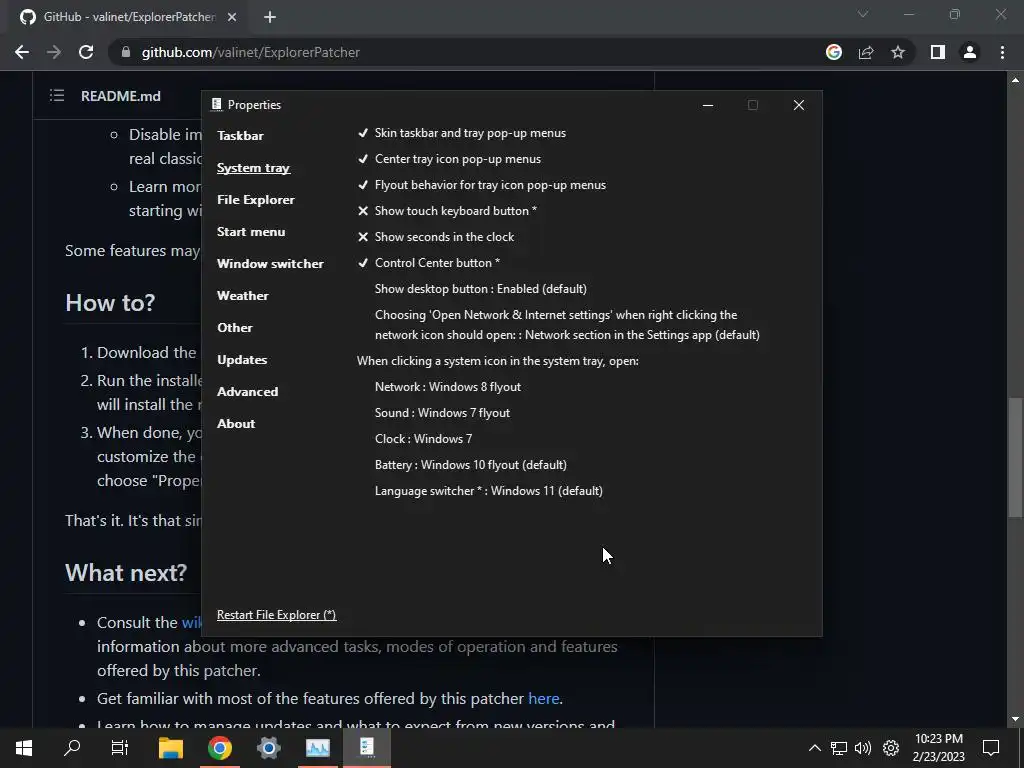Screen dimensions: 1024x768
Task: Open Task View on taskbar
Action: click(x=120, y=748)
